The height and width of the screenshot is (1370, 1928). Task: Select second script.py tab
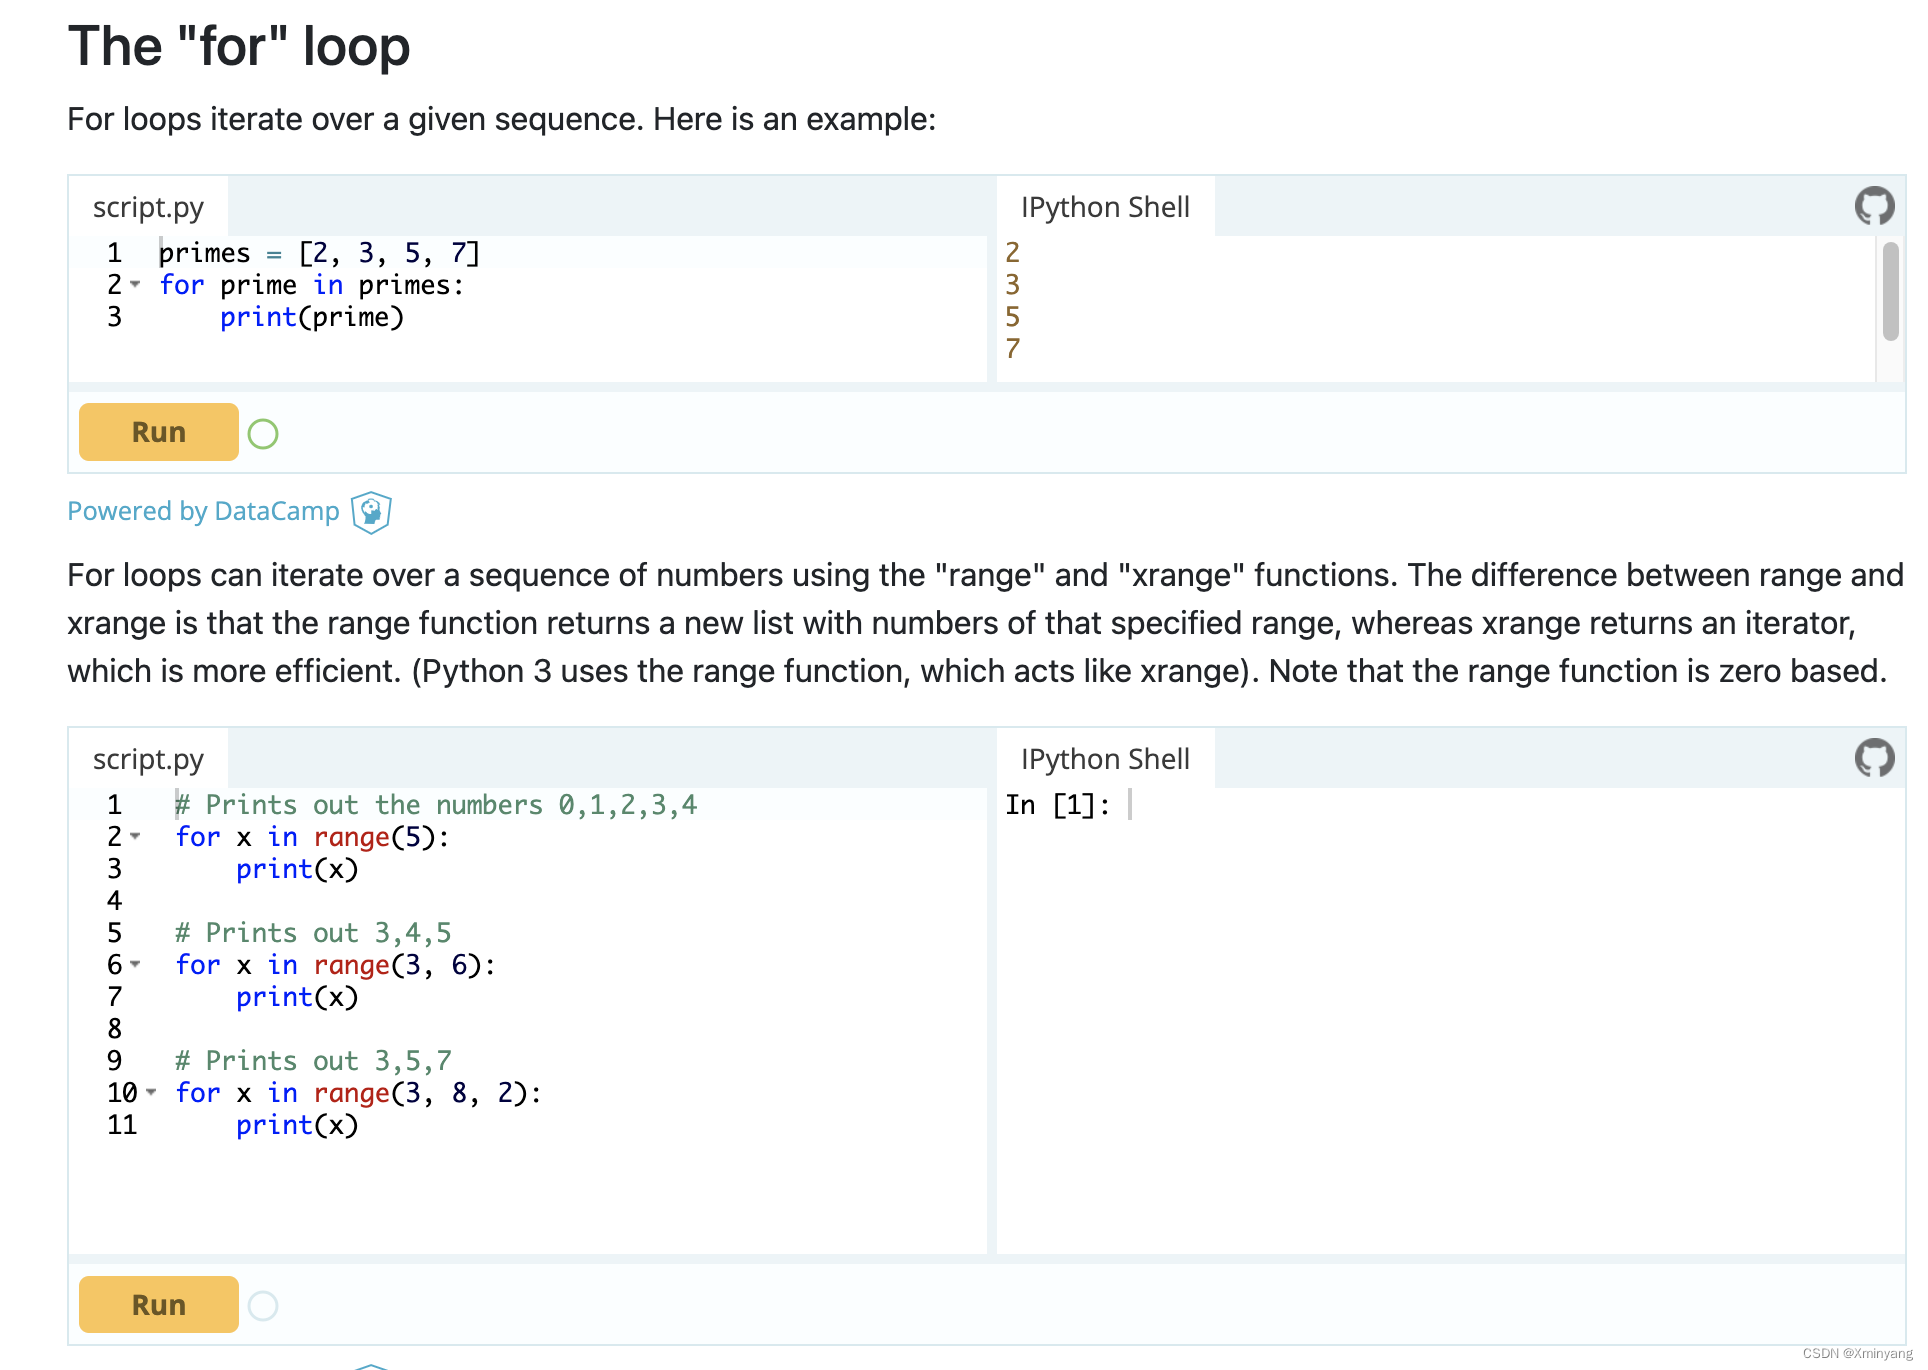tap(148, 759)
